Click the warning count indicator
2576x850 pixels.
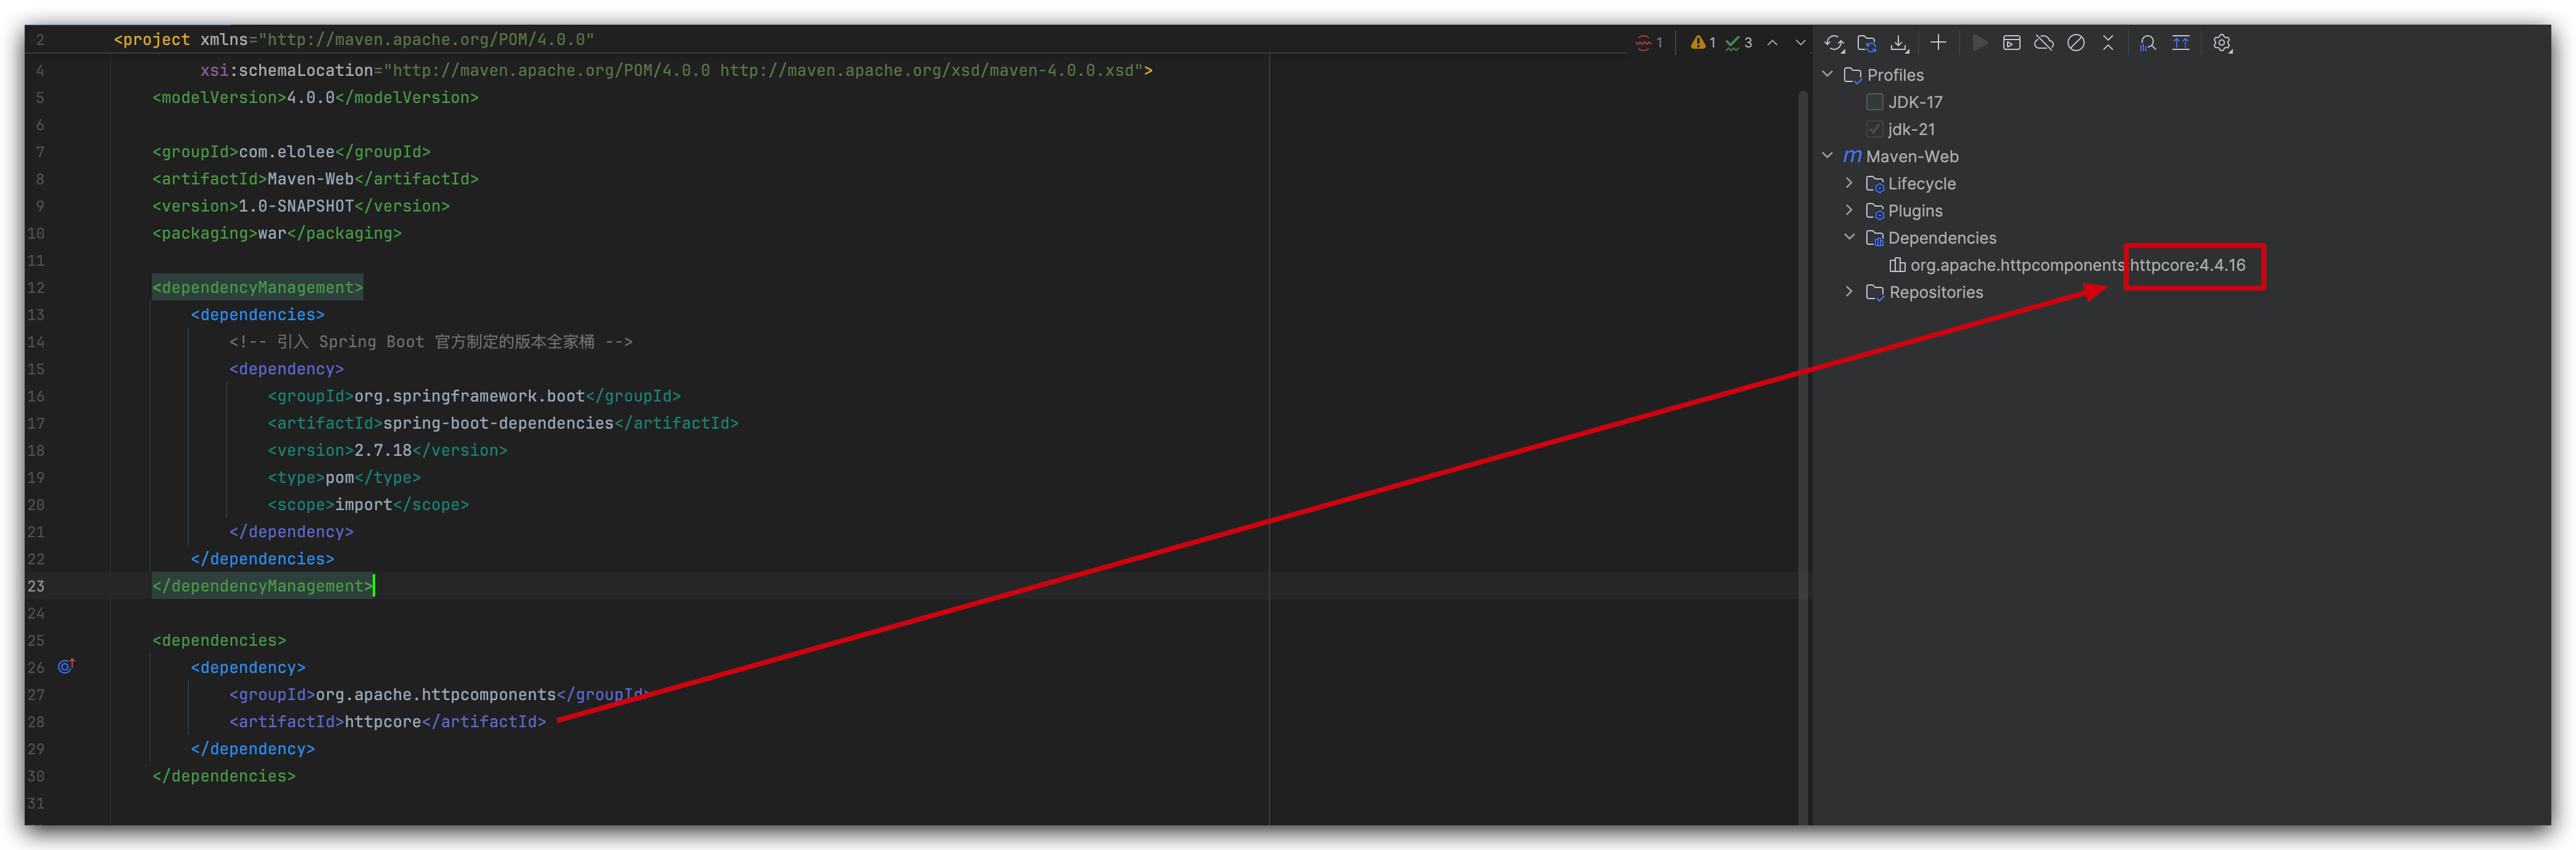click(1703, 42)
